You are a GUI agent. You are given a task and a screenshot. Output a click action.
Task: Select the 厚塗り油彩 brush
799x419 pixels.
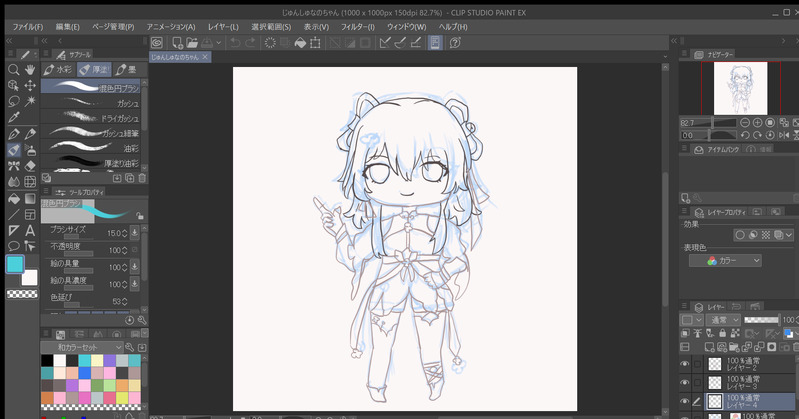point(91,163)
